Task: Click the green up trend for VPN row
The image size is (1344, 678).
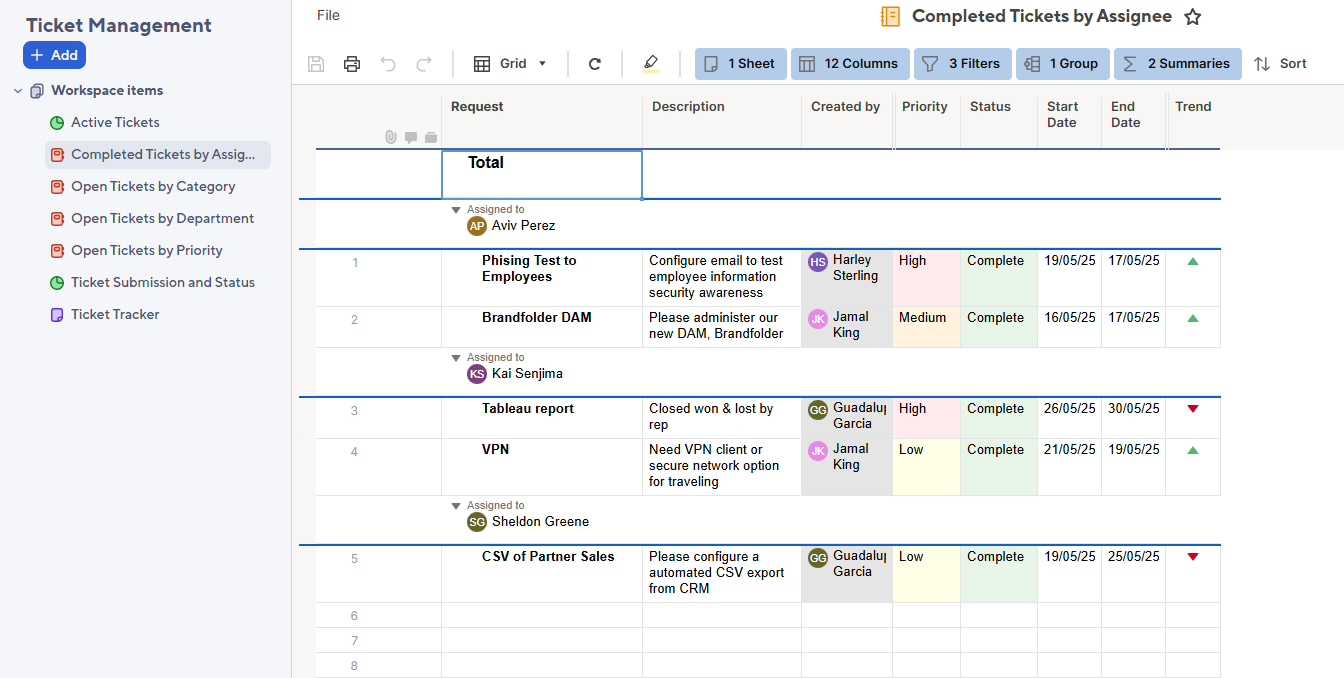Action: tap(1192, 450)
